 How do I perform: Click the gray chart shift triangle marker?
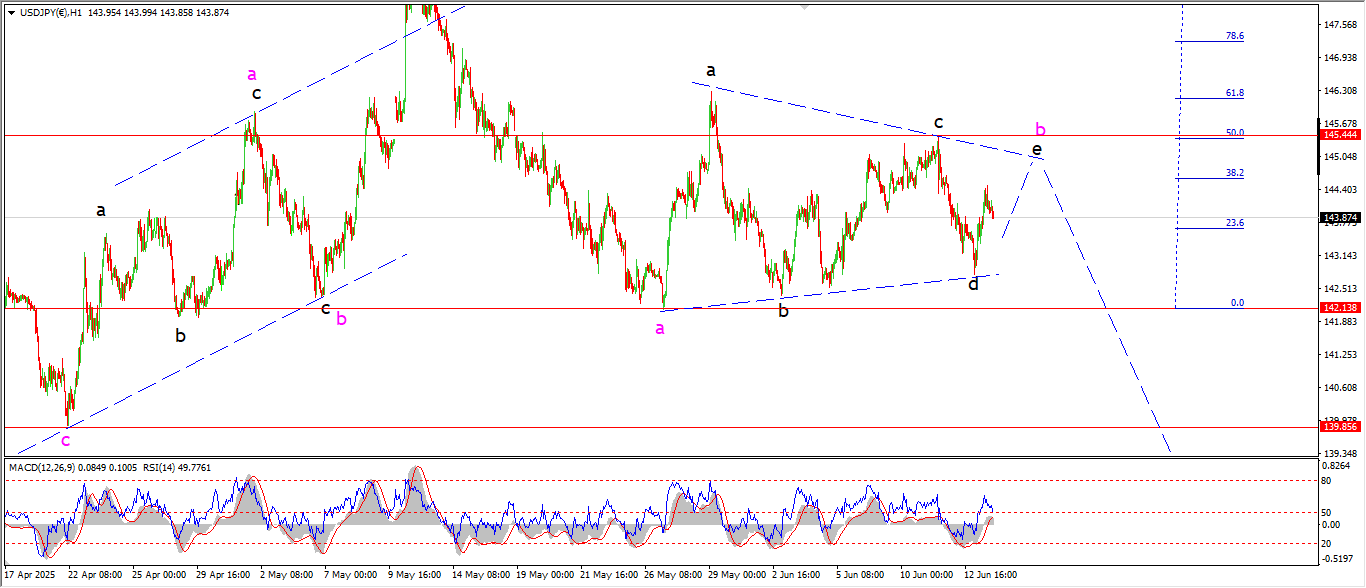click(803, 5)
